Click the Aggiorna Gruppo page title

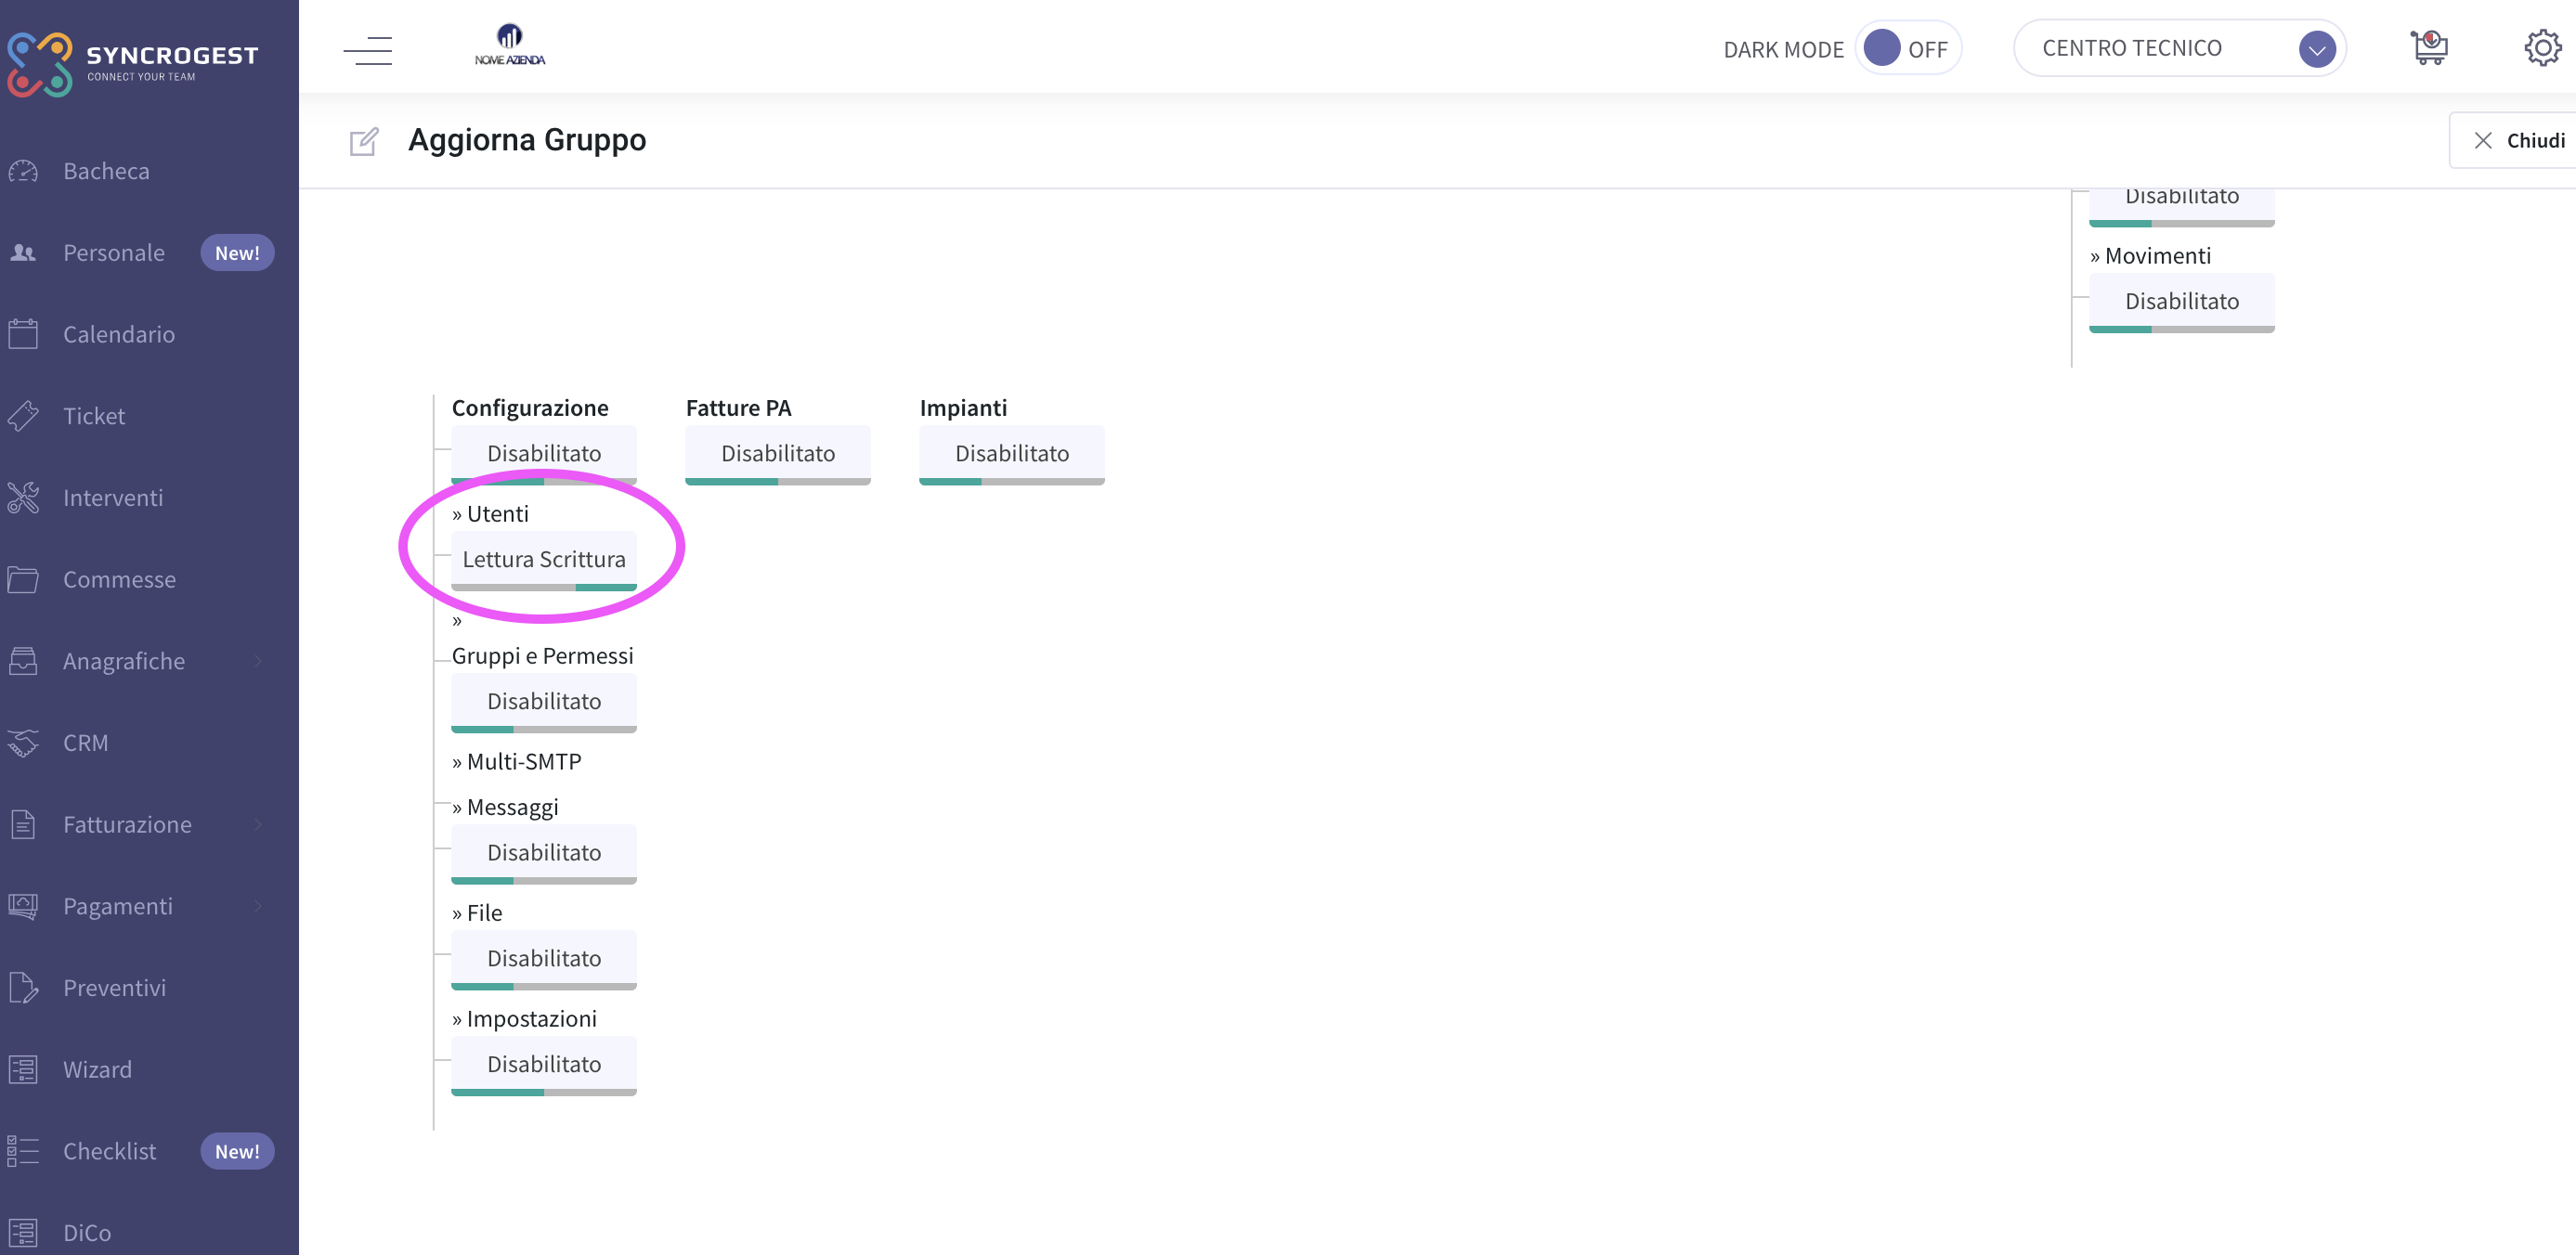pos(527,140)
